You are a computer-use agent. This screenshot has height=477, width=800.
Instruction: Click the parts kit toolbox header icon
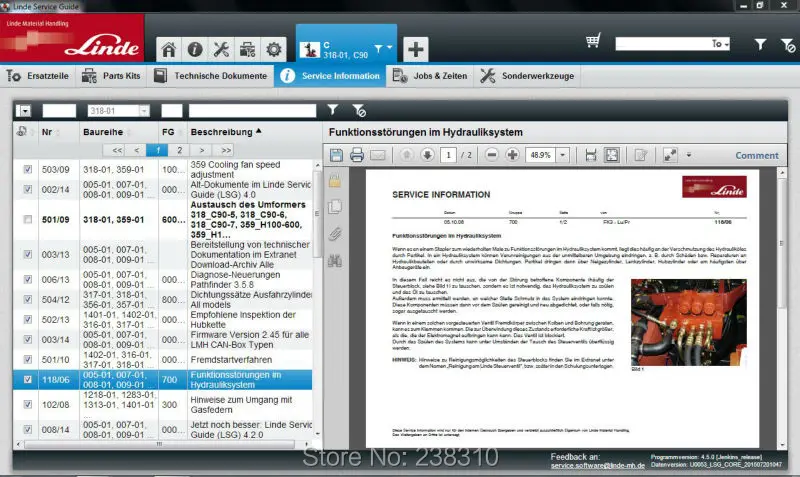(247, 49)
